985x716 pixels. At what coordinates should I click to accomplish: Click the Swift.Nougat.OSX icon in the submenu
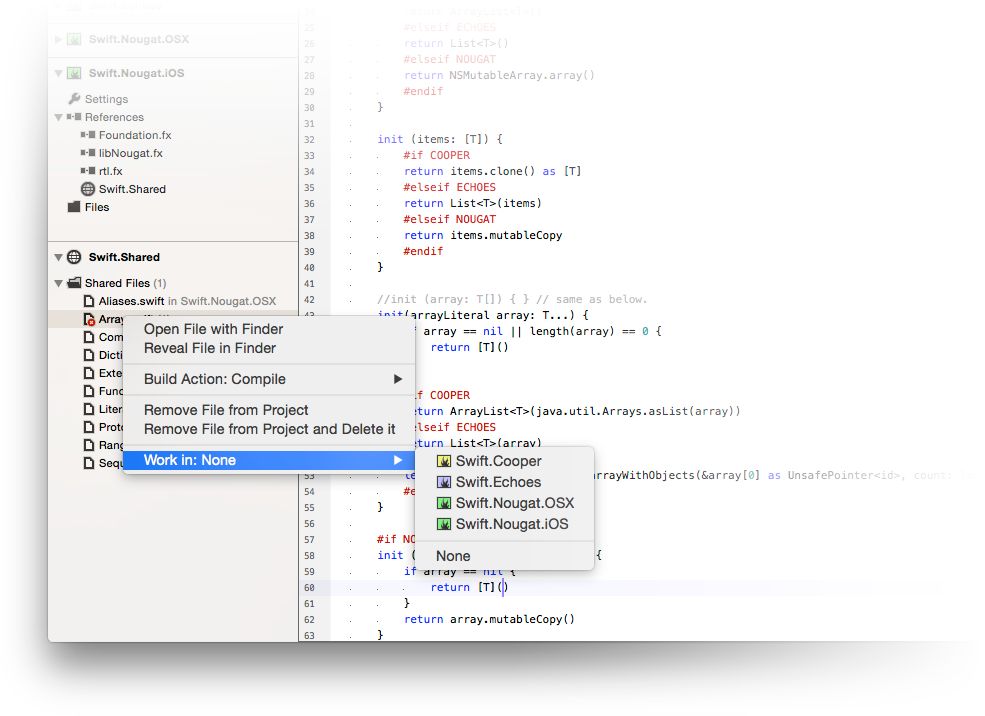point(444,503)
